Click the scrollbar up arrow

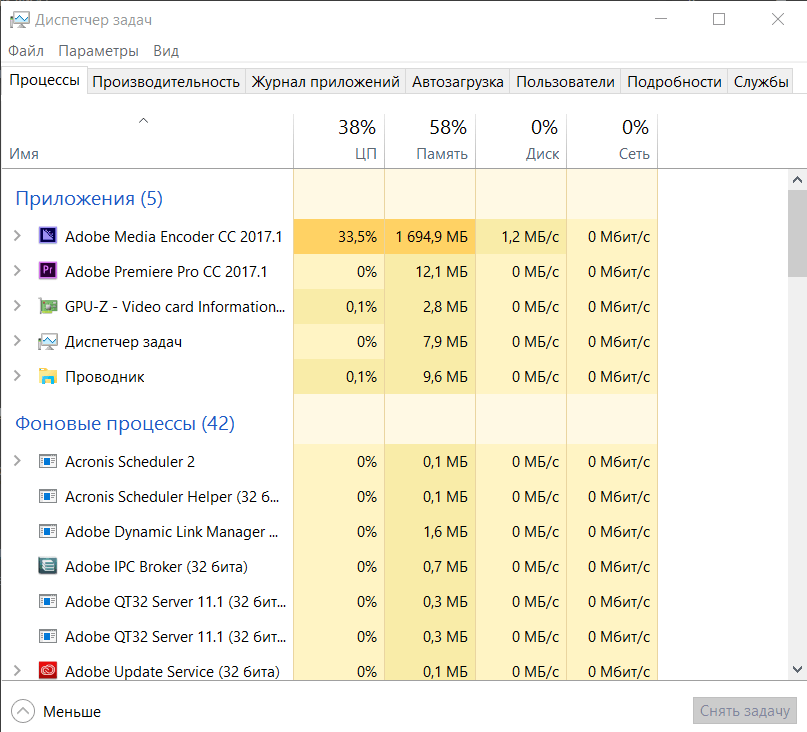(x=797, y=180)
